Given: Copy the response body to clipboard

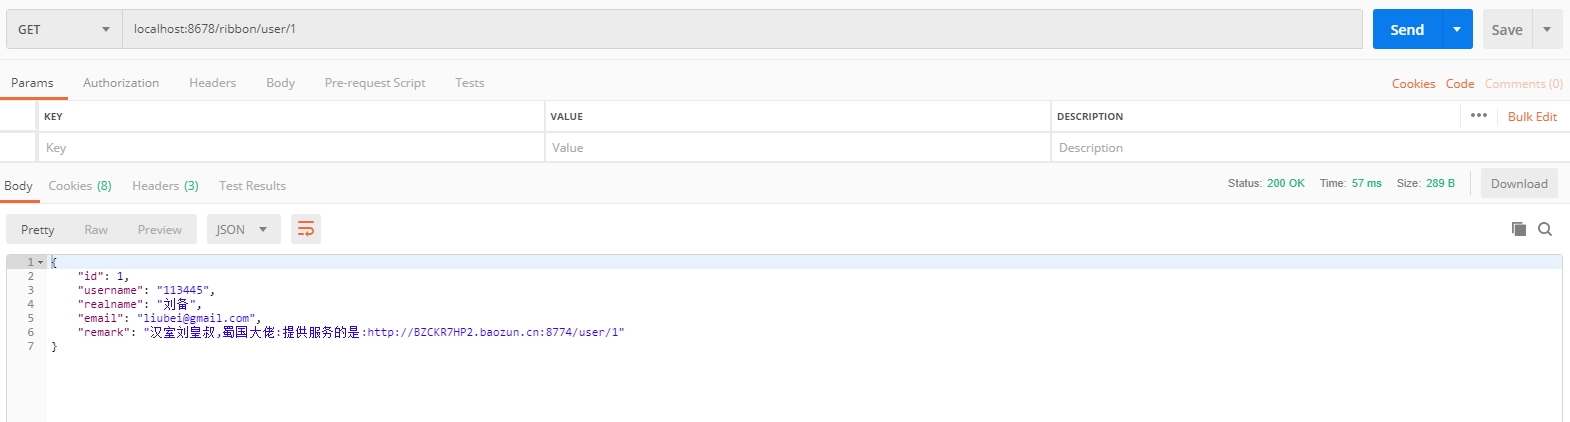Looking at the screenshot, I should point(1518,229).
